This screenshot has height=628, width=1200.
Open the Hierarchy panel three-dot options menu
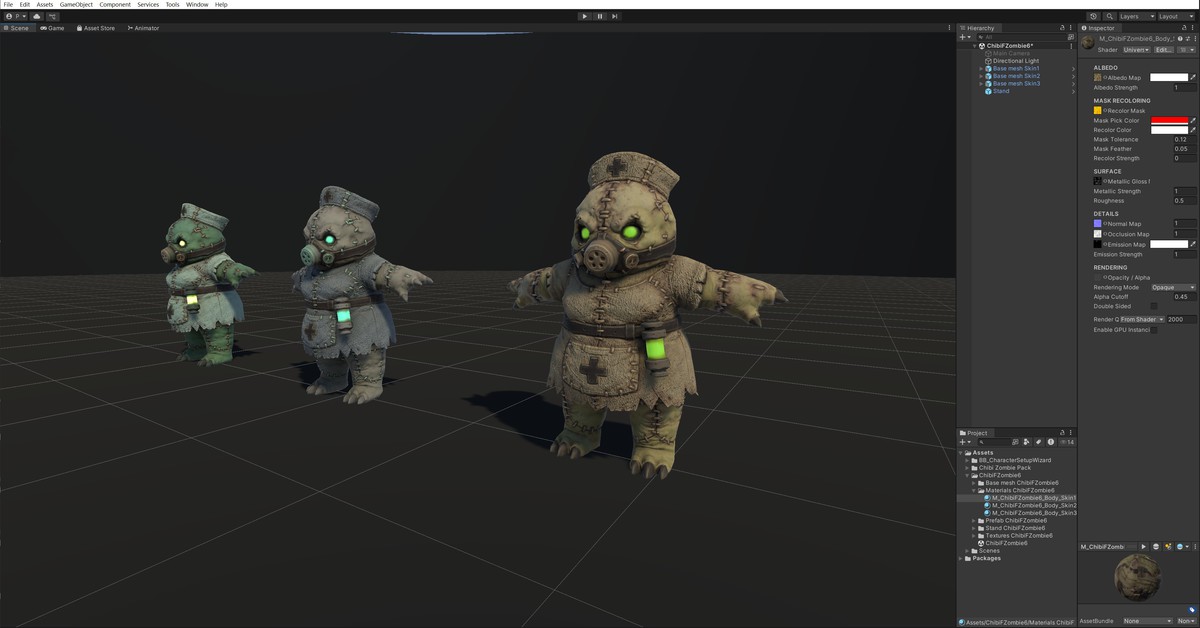[x=1072, y=28]
